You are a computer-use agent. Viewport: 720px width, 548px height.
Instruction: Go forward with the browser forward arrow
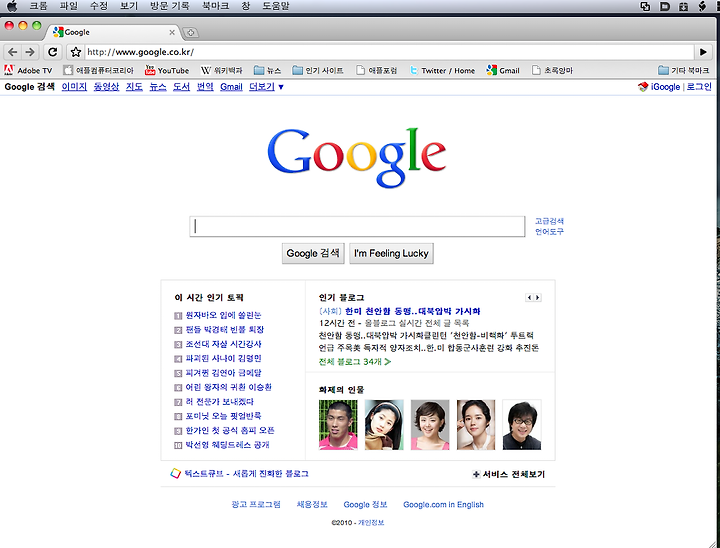(30, 52)
